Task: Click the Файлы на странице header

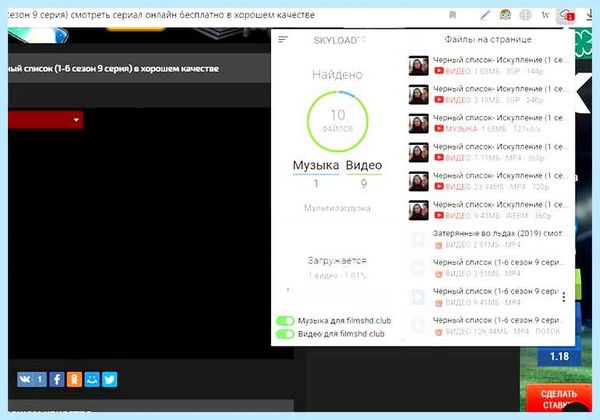Action: tap(488, 39)
